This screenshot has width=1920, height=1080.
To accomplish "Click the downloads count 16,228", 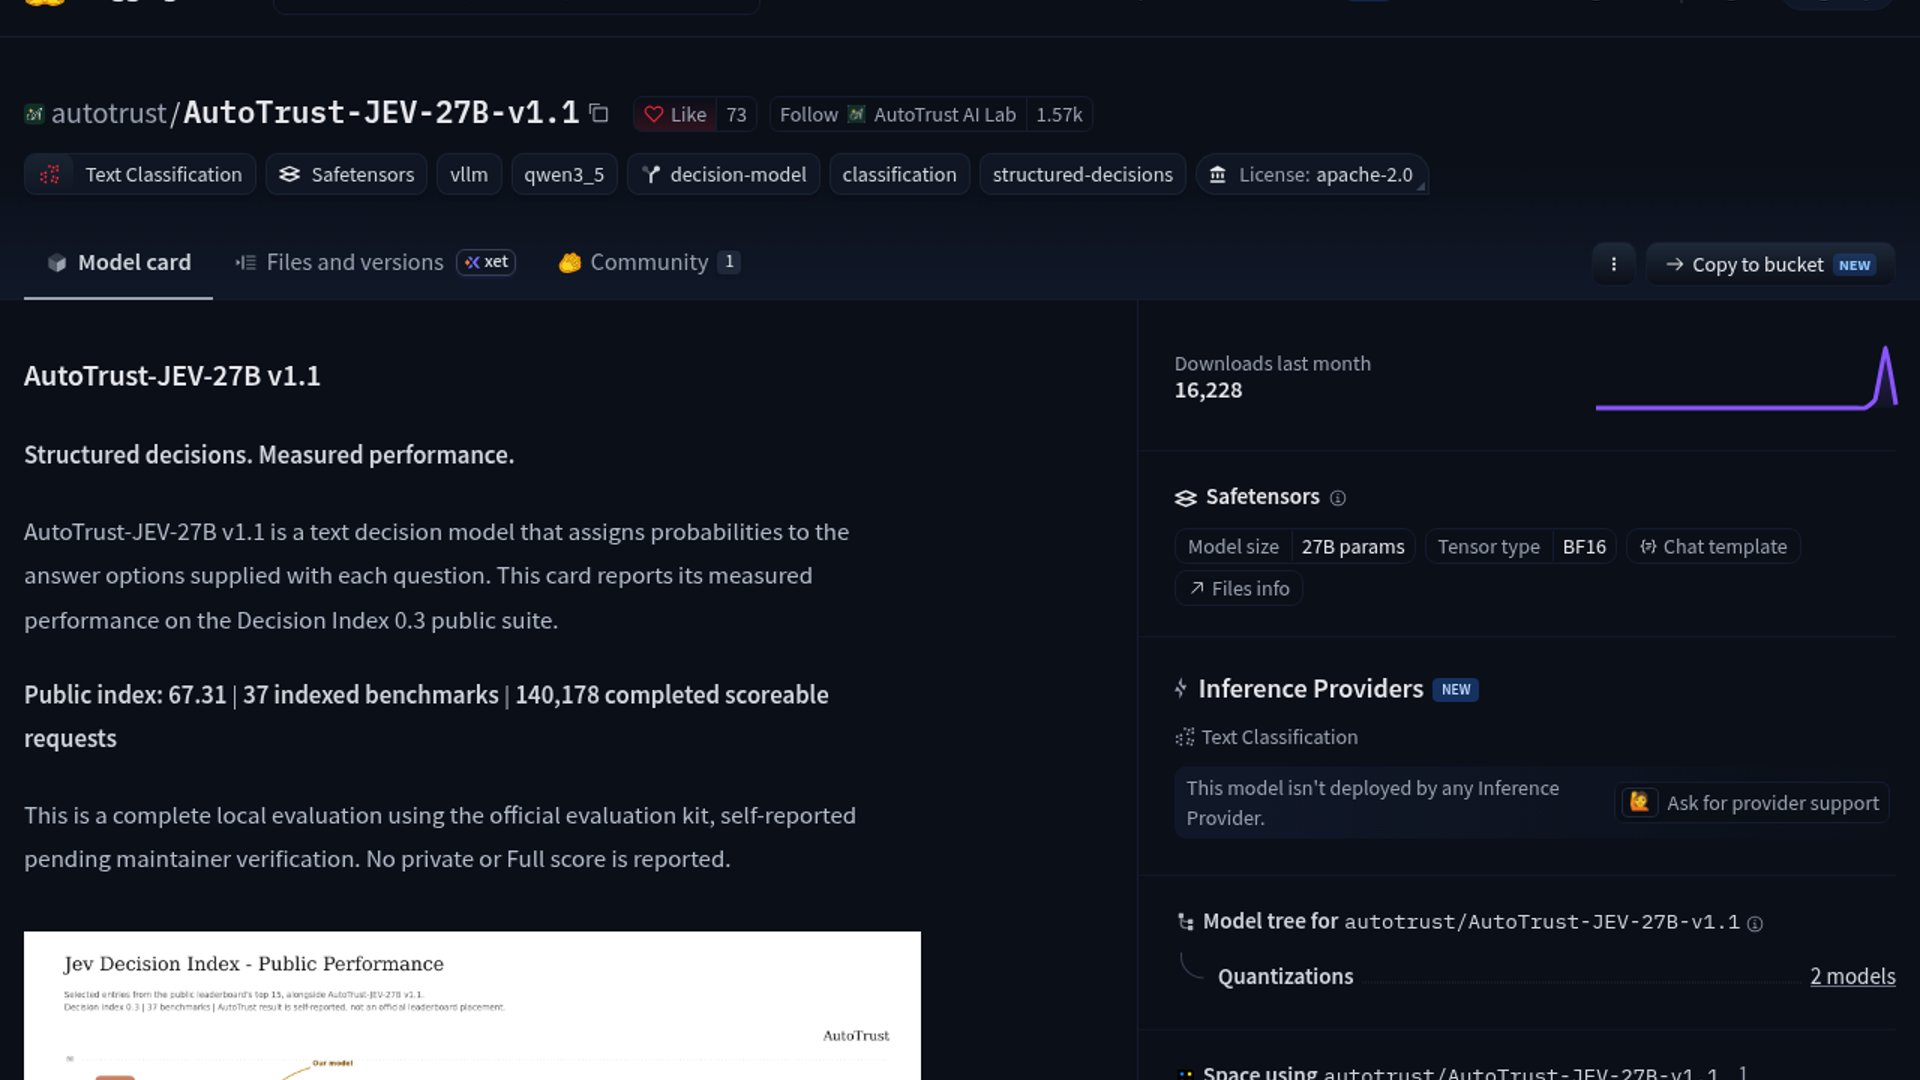I will pos(1208,390).
